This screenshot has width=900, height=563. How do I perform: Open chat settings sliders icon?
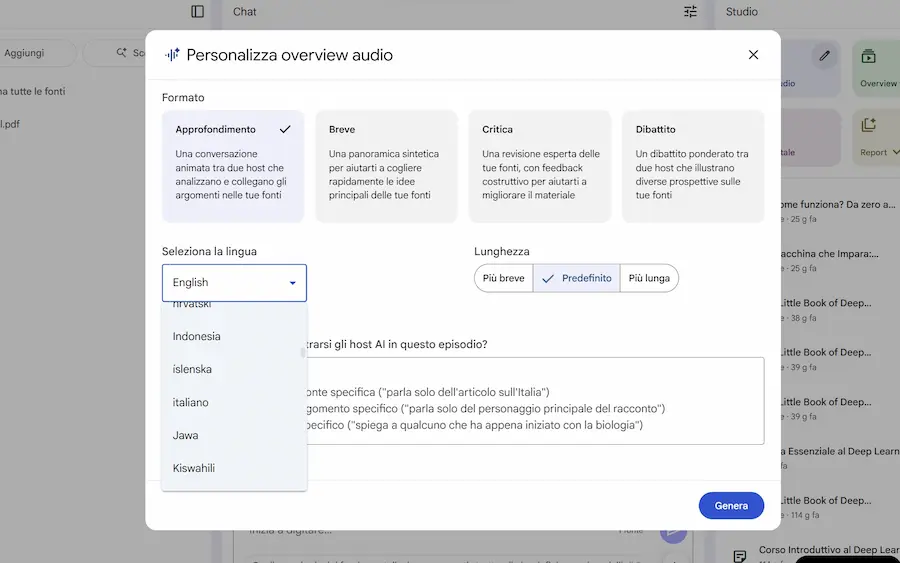pyautogui.click(x=690, y=12)
